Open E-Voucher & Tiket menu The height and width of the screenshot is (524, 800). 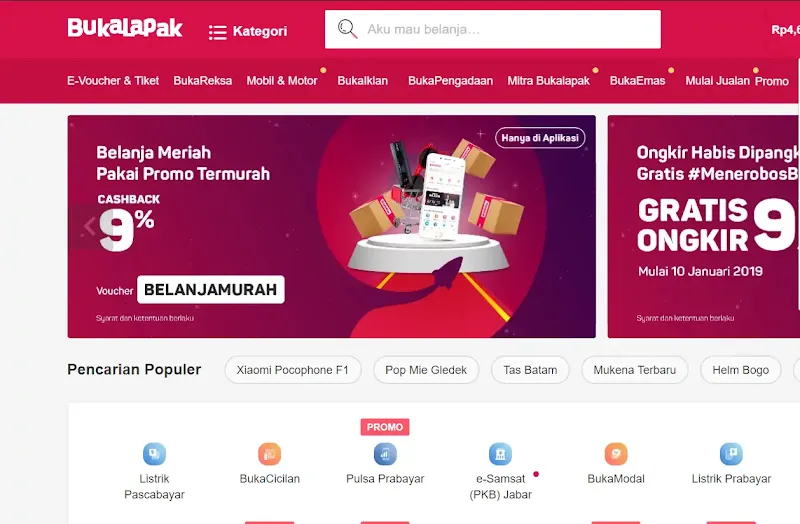[113, 81]
